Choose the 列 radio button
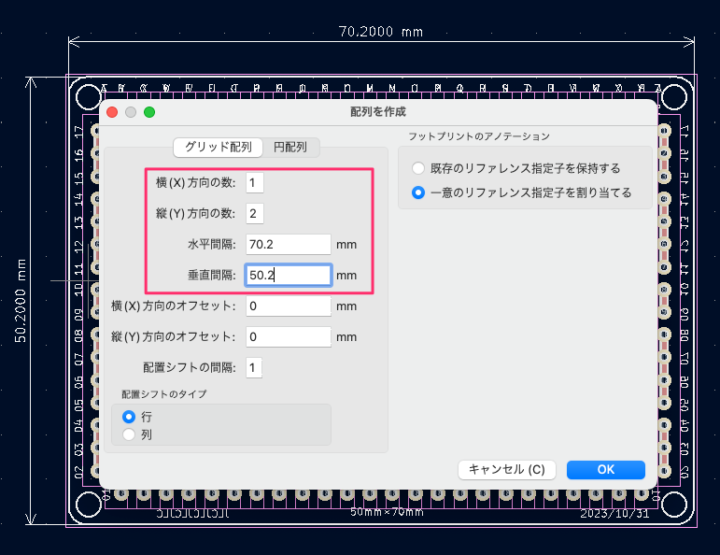 128,434
